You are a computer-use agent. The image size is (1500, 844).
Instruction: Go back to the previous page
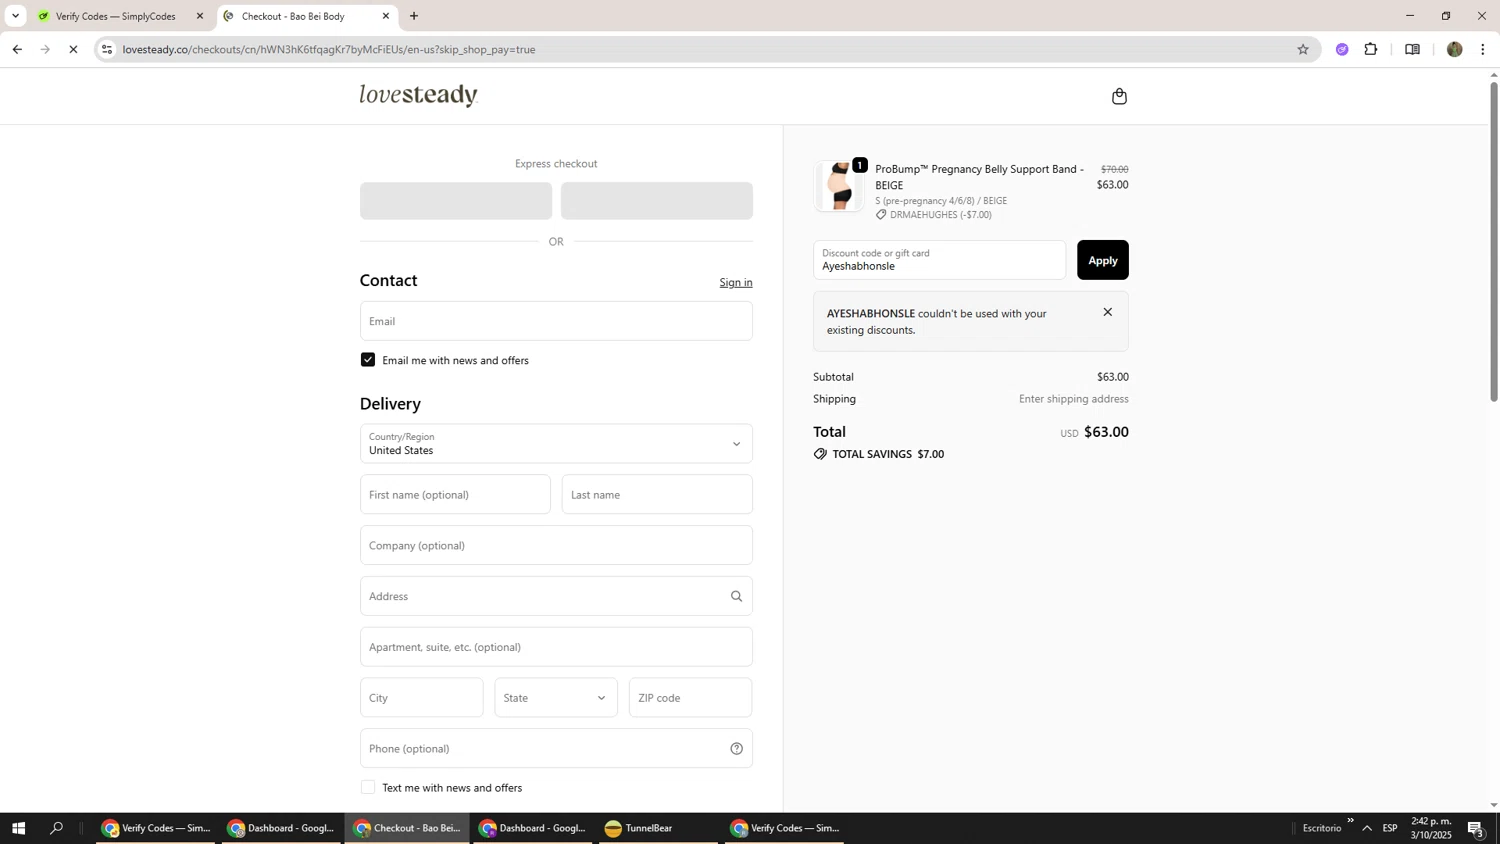pos(17,49)
